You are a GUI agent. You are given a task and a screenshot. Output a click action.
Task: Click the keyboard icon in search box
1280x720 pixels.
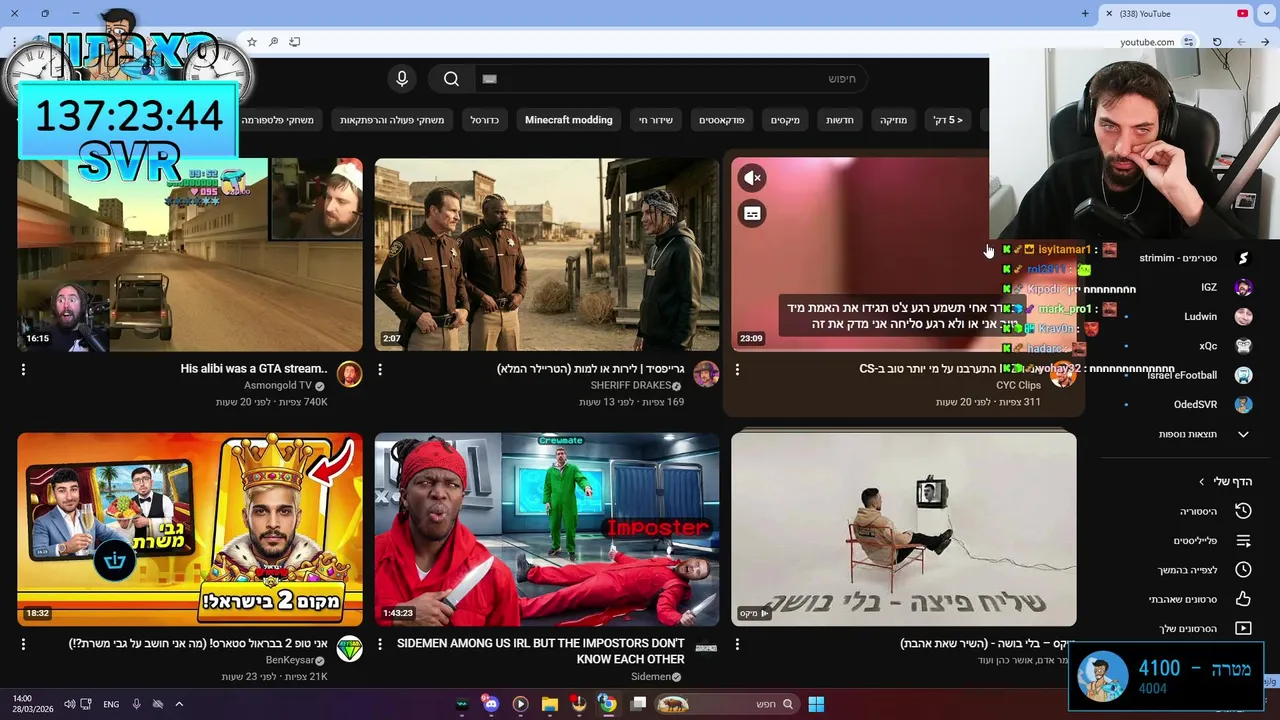489,79
